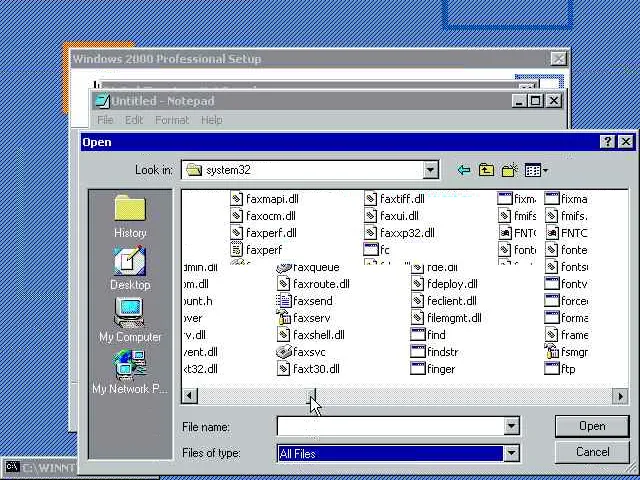Image resolution: width=640 pixels, height=480 pixels.
Task: Select the finger program file
Action: tap(433, 369)
